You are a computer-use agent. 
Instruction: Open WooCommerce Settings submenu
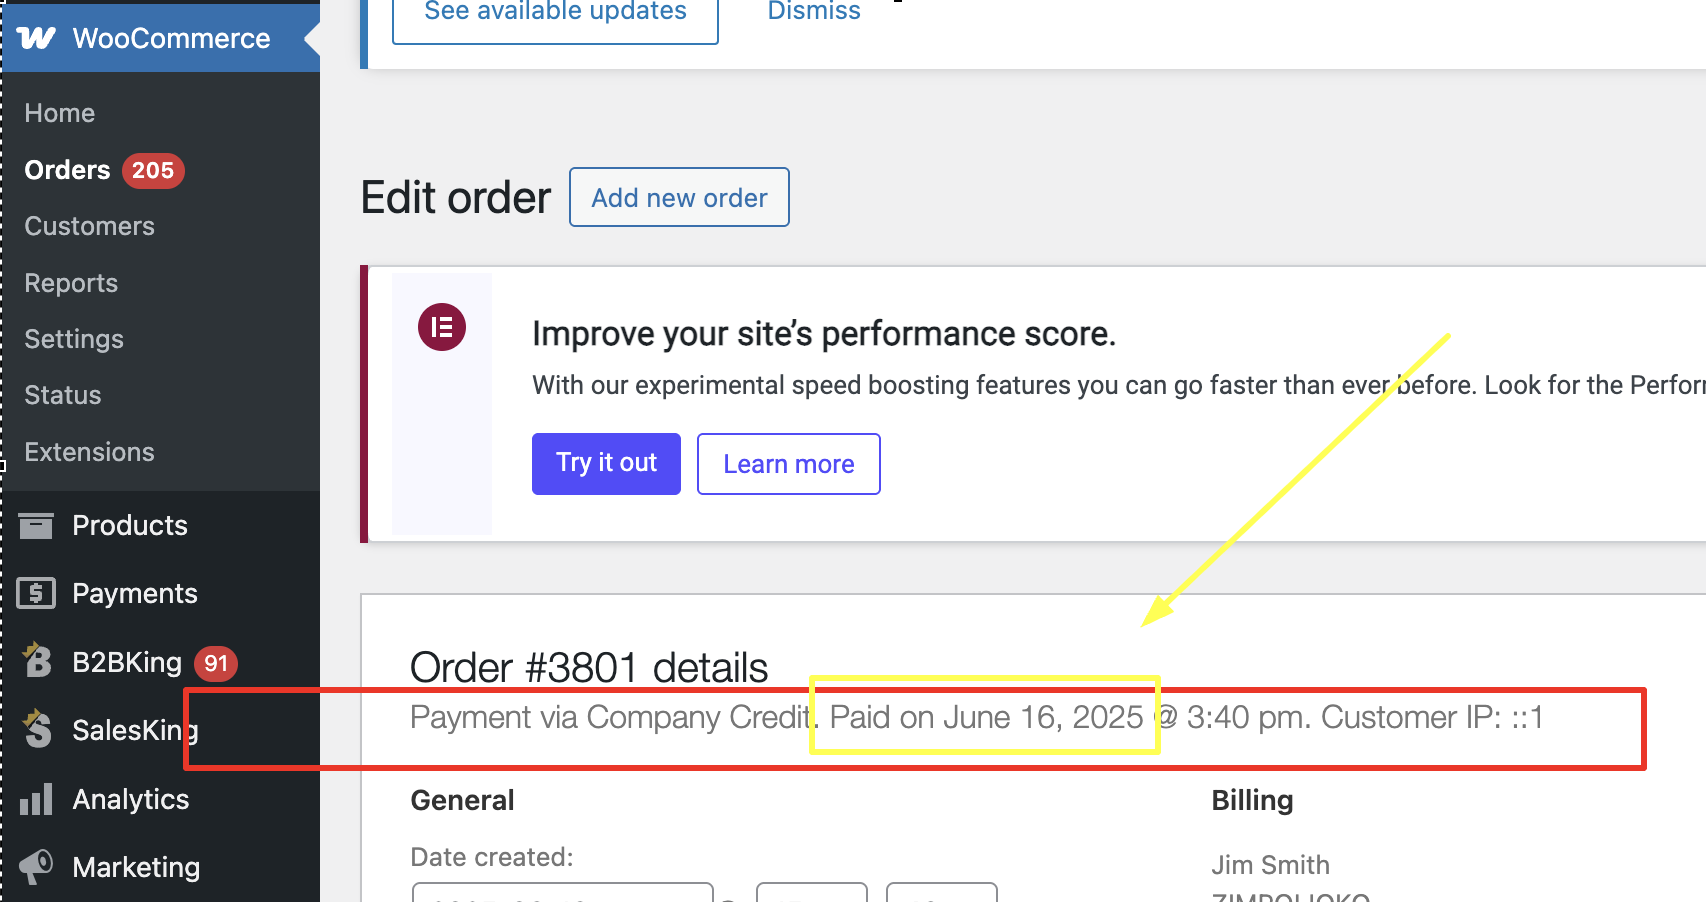coord(74,339)
